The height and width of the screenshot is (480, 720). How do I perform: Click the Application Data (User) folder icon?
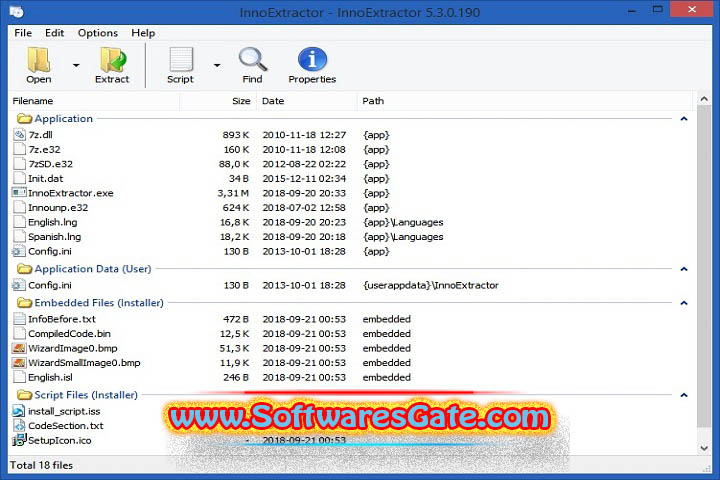[24, 269]
